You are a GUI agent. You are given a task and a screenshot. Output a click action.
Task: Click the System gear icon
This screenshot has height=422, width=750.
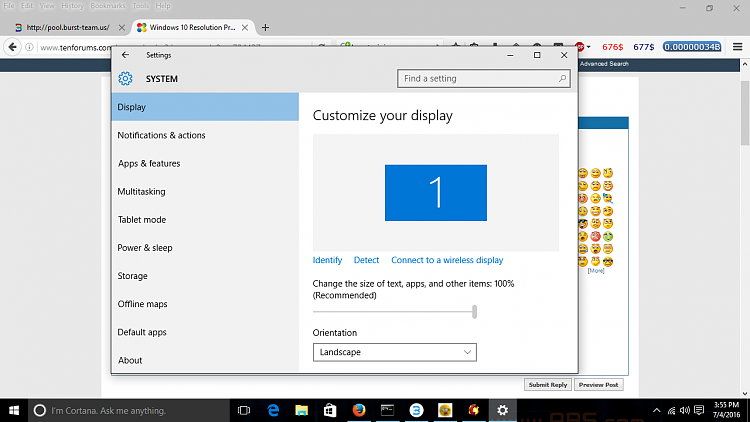tap(125, 78)
